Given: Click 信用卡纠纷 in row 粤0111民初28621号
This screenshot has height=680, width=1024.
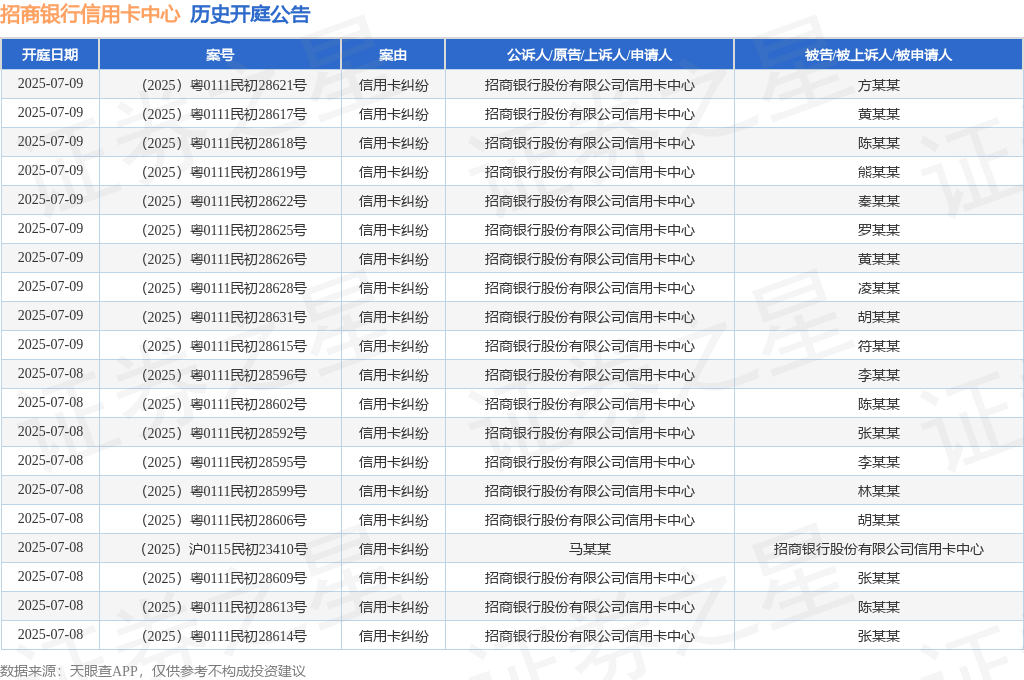Looking at the screenshot, I should point(393,85).
